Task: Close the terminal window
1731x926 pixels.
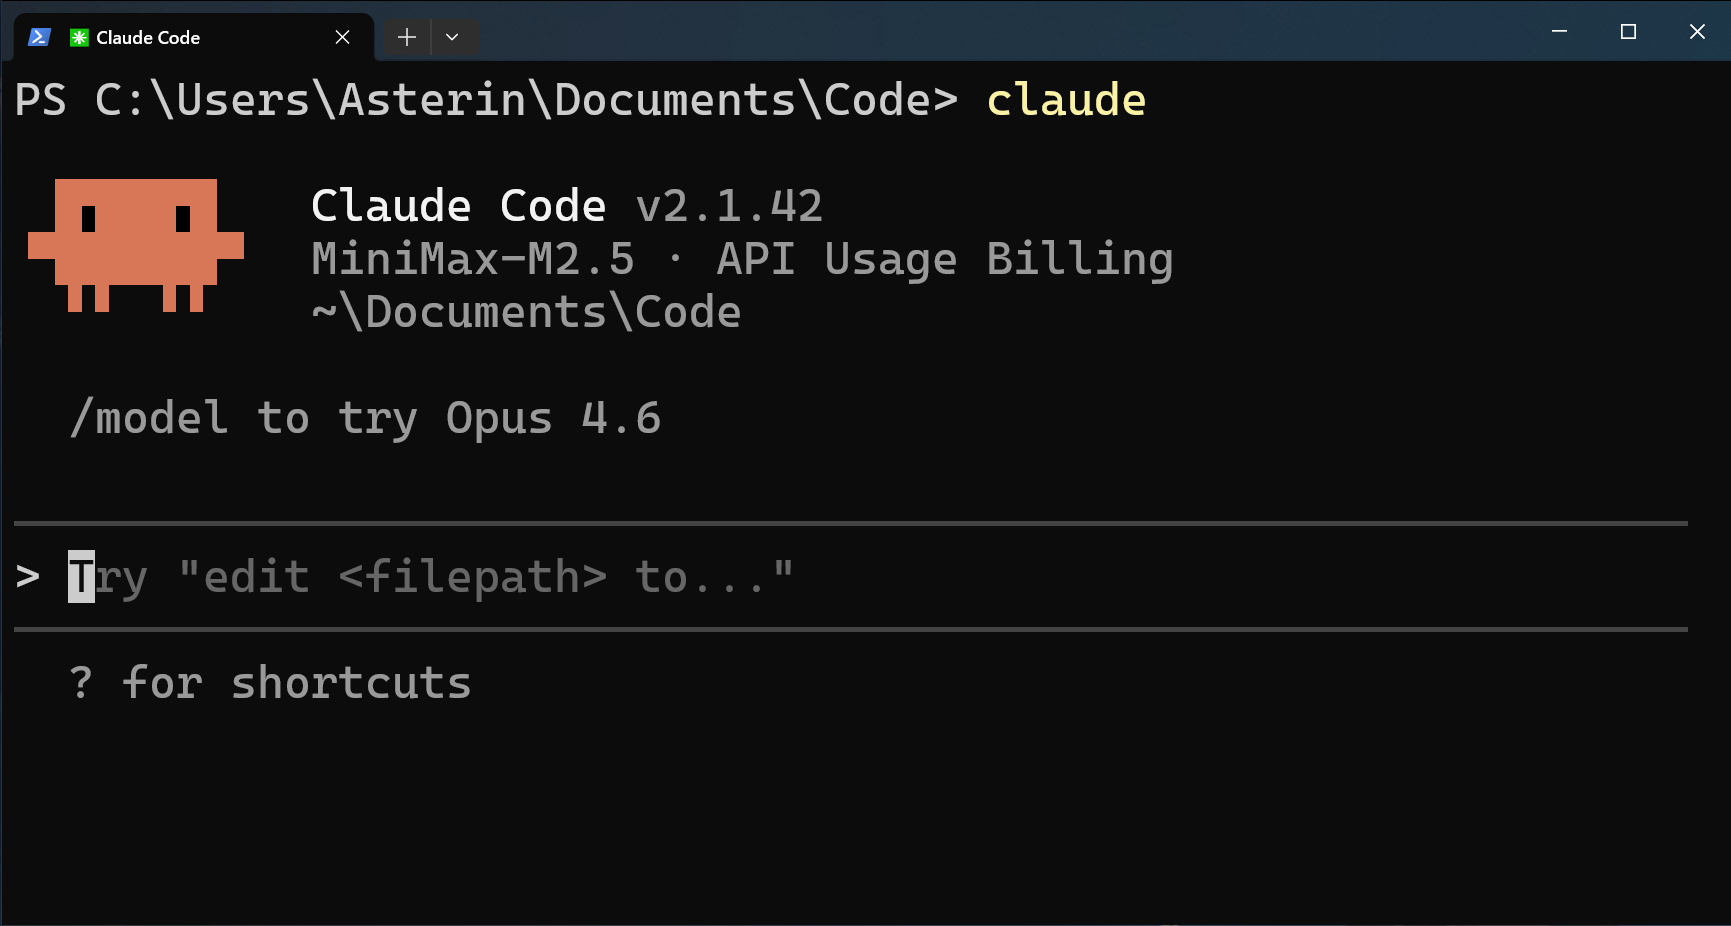Action: [x=1697, y=32]
